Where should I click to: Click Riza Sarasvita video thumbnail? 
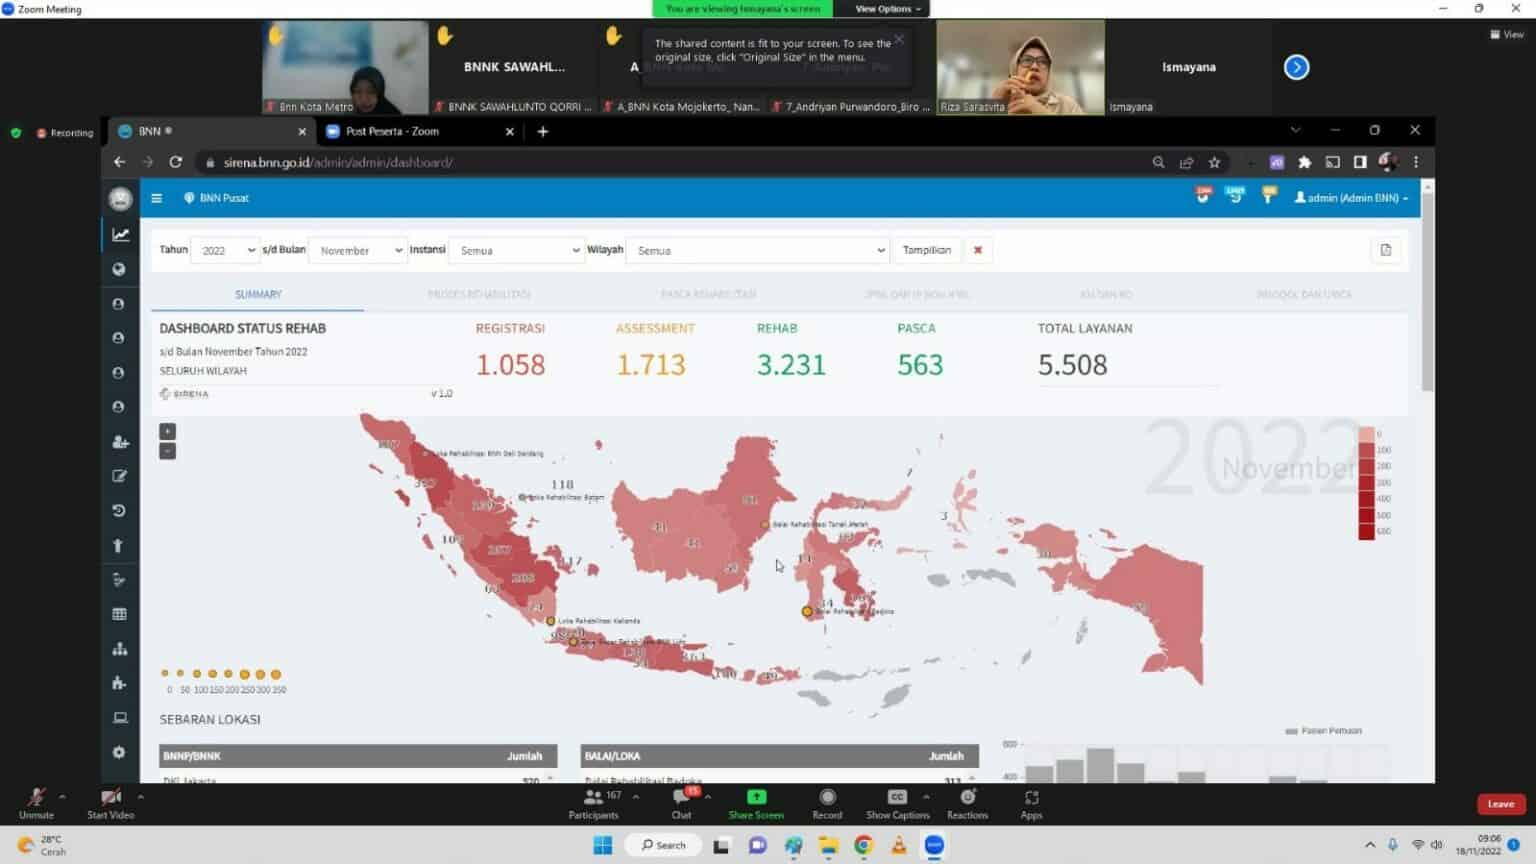point(1020,67)
